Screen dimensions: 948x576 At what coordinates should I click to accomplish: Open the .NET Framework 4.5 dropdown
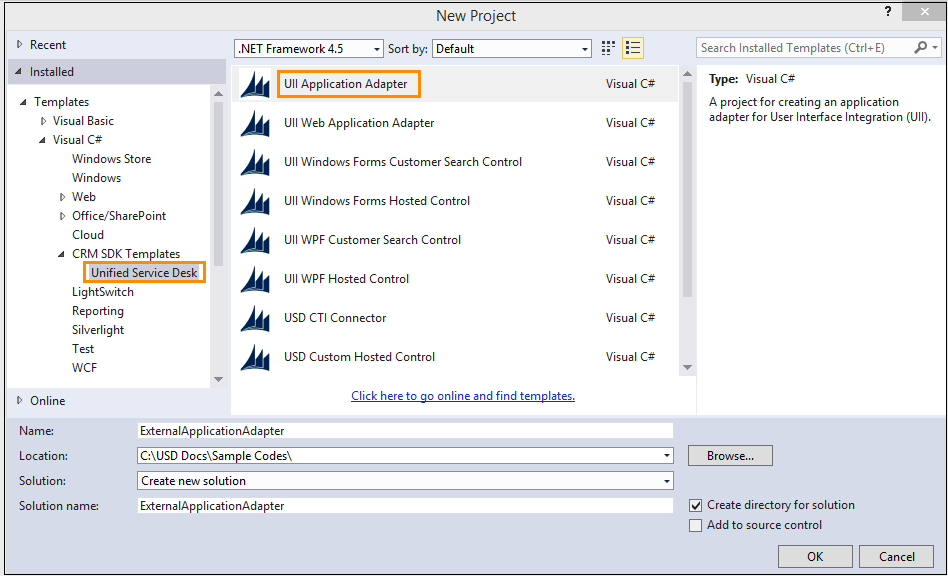click(x=375, y=47)
